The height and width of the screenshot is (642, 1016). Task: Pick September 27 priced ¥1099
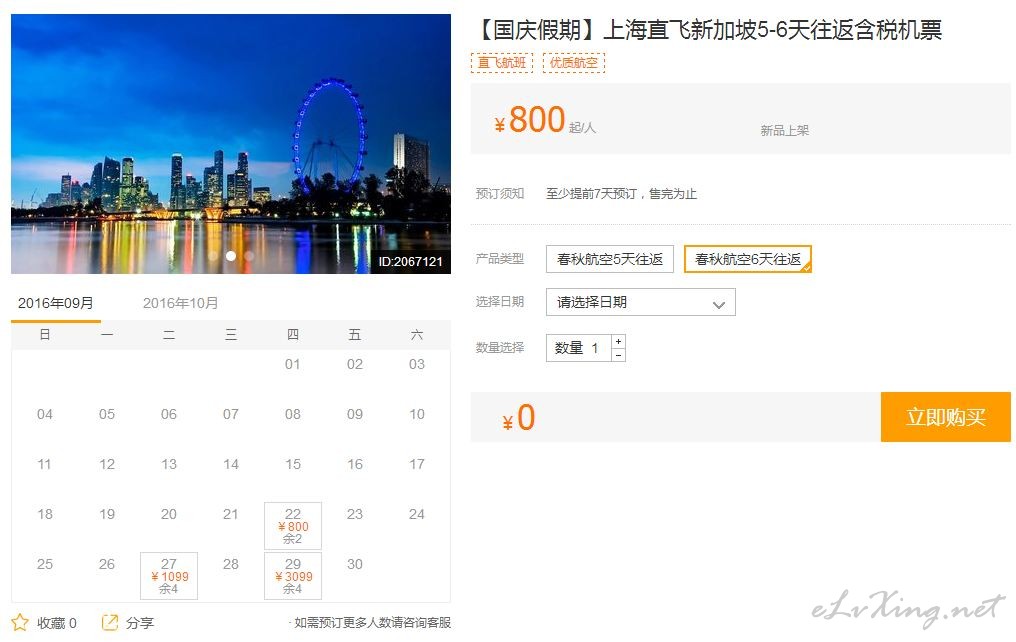[169, 575]
